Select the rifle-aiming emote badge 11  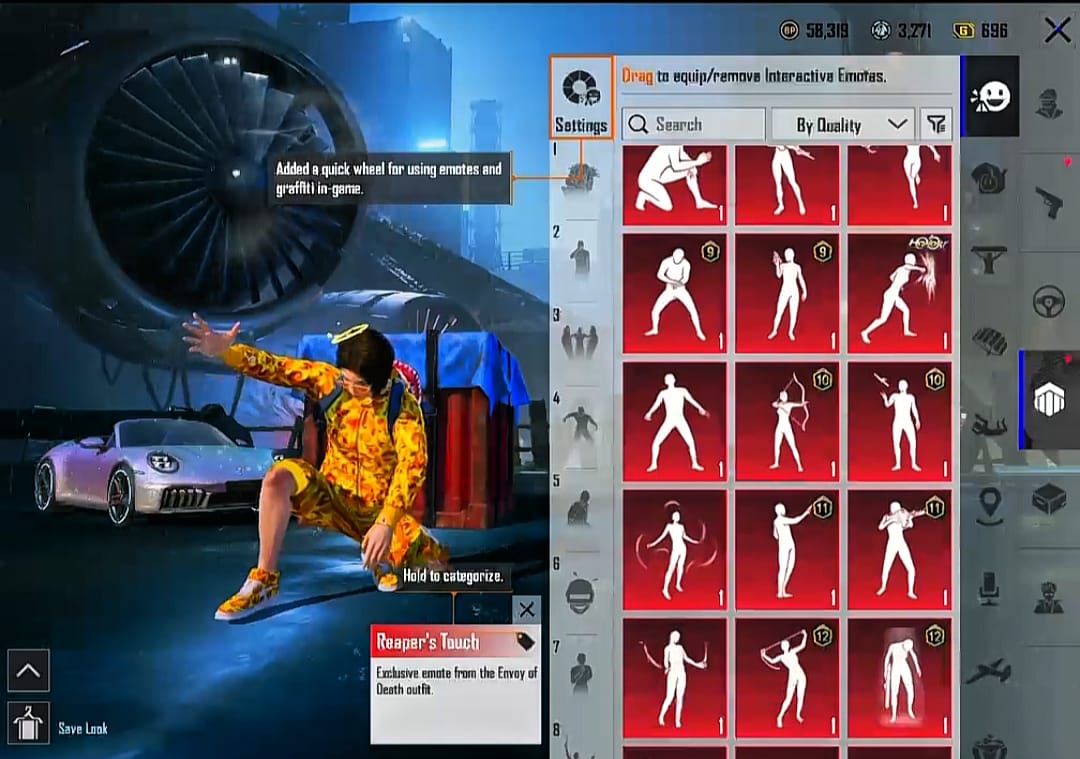pos(900,550)
